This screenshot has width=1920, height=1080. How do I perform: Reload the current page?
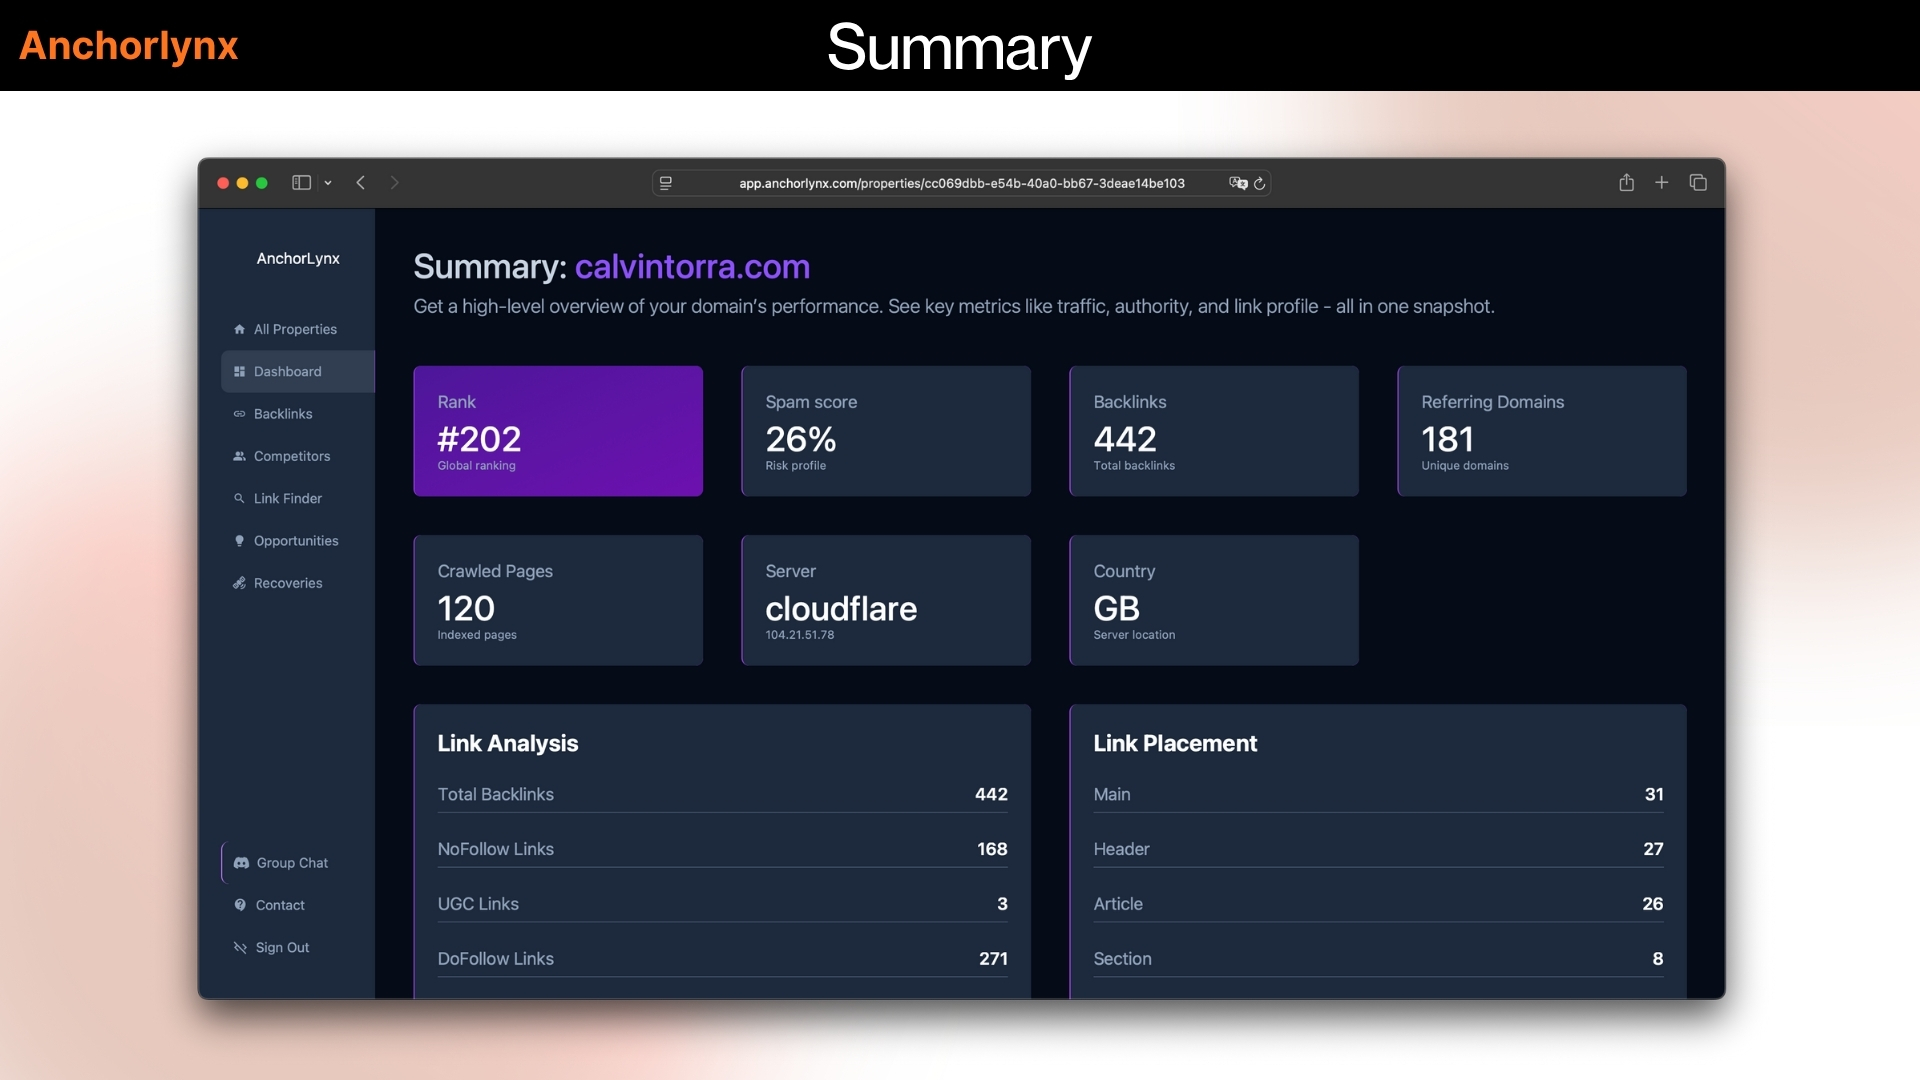point(1259,184)
